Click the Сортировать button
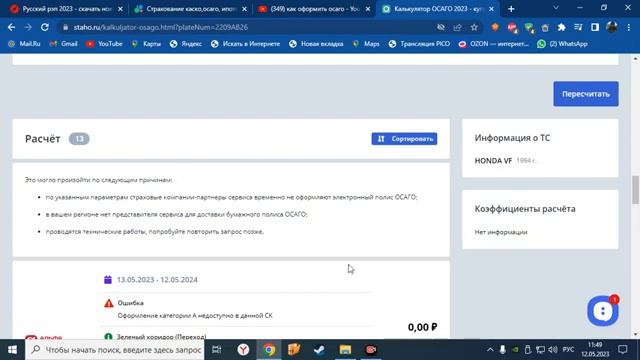 (404, 139)
